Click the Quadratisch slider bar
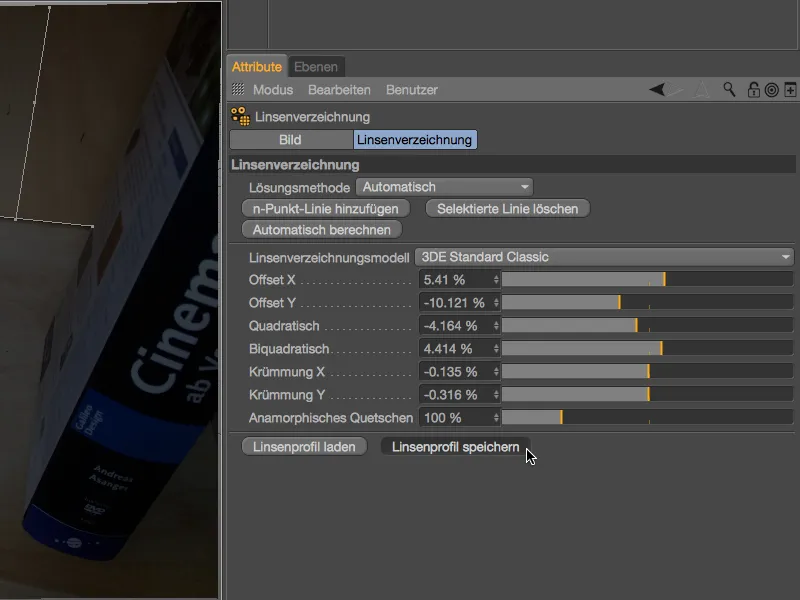Image resolution: width=800 pixels, height=600 pixels. (647, 325)
